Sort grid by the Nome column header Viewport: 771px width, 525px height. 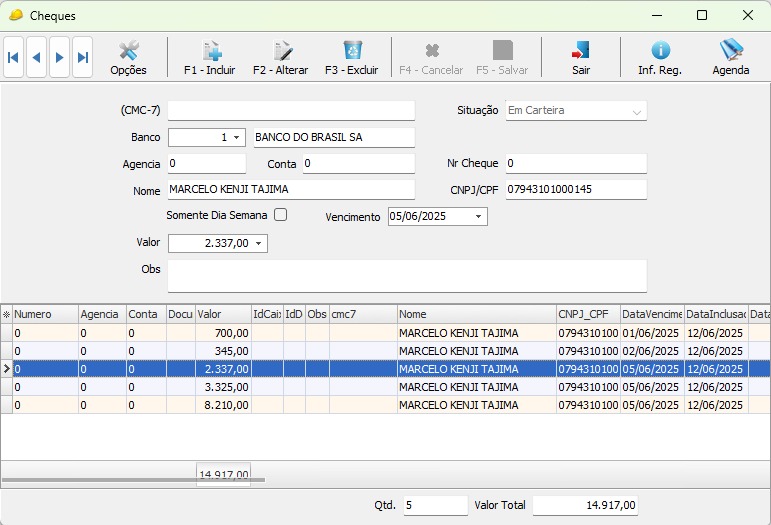point(476,314)
